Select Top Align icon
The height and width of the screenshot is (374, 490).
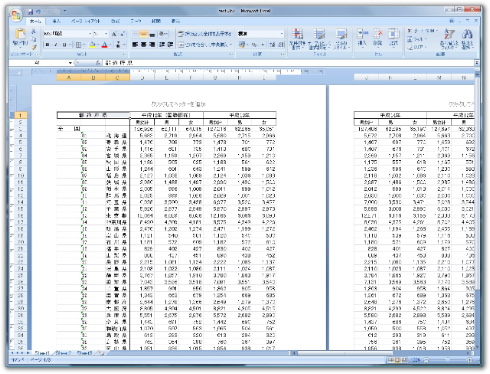tap(135, 34)
